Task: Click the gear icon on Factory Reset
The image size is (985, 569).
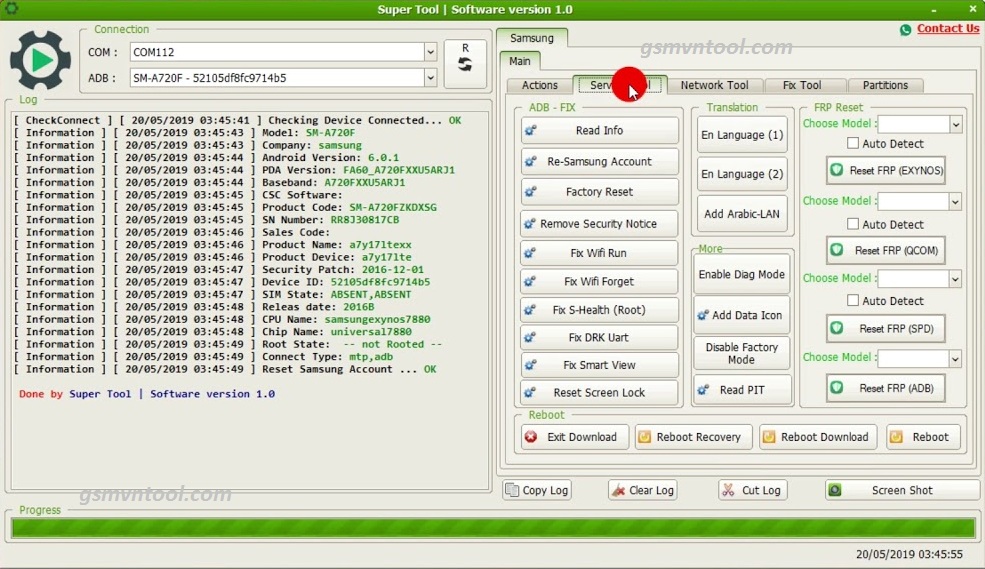Action: 530,192
